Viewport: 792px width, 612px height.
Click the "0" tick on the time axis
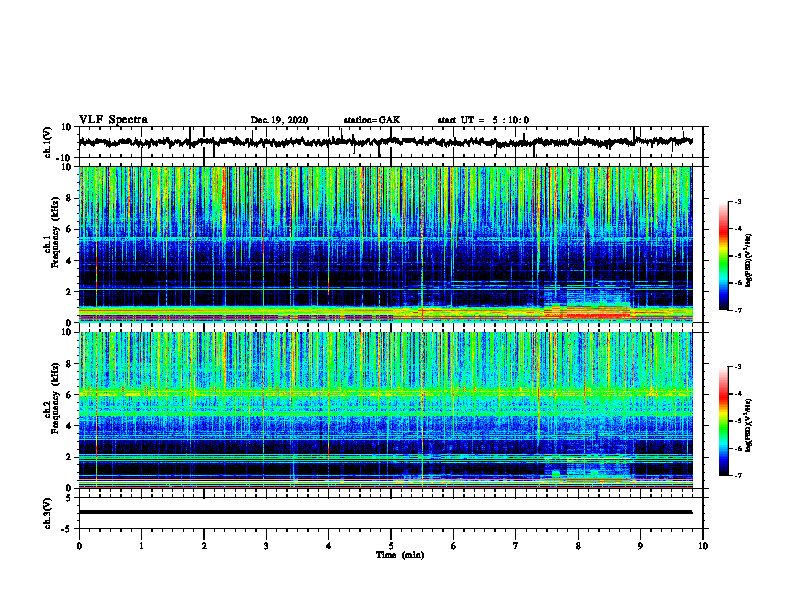pos(79,546)
